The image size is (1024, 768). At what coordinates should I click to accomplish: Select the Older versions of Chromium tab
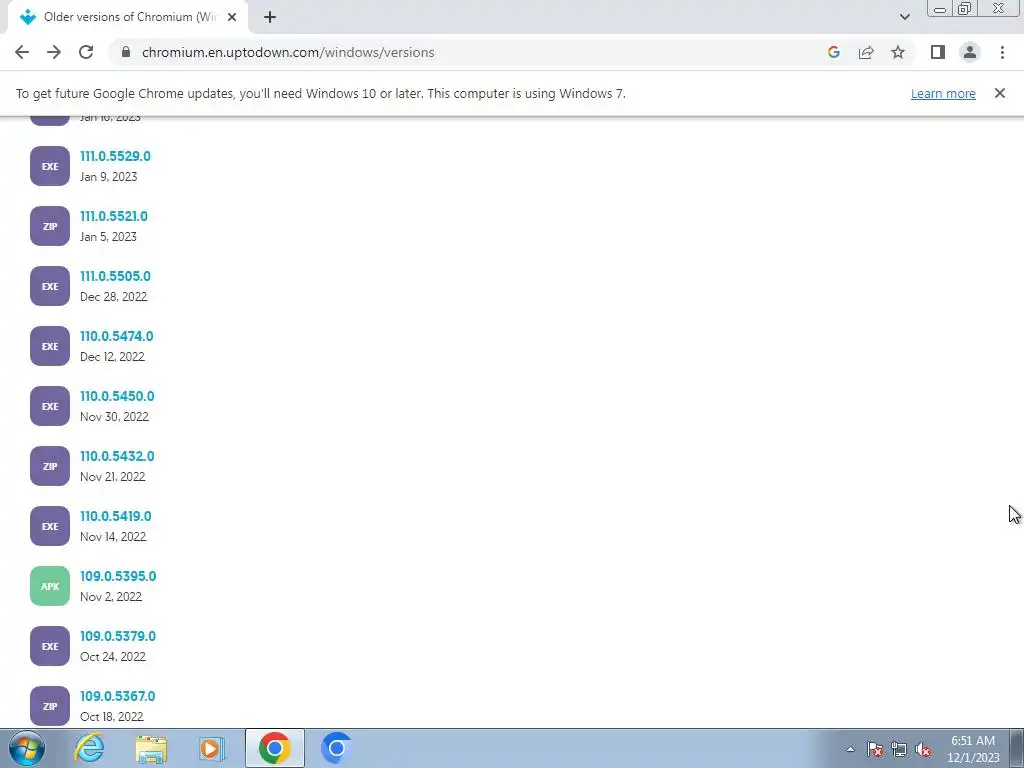click(x=128, y=17)
